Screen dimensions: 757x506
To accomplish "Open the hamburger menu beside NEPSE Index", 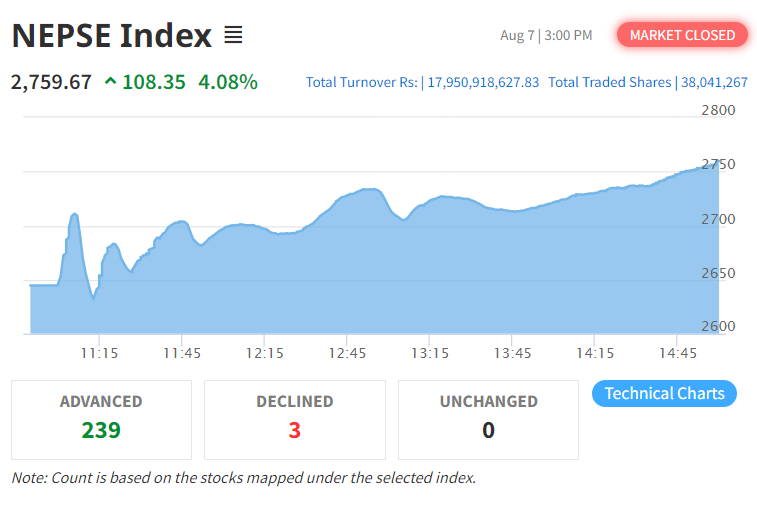I will [233, 36].
